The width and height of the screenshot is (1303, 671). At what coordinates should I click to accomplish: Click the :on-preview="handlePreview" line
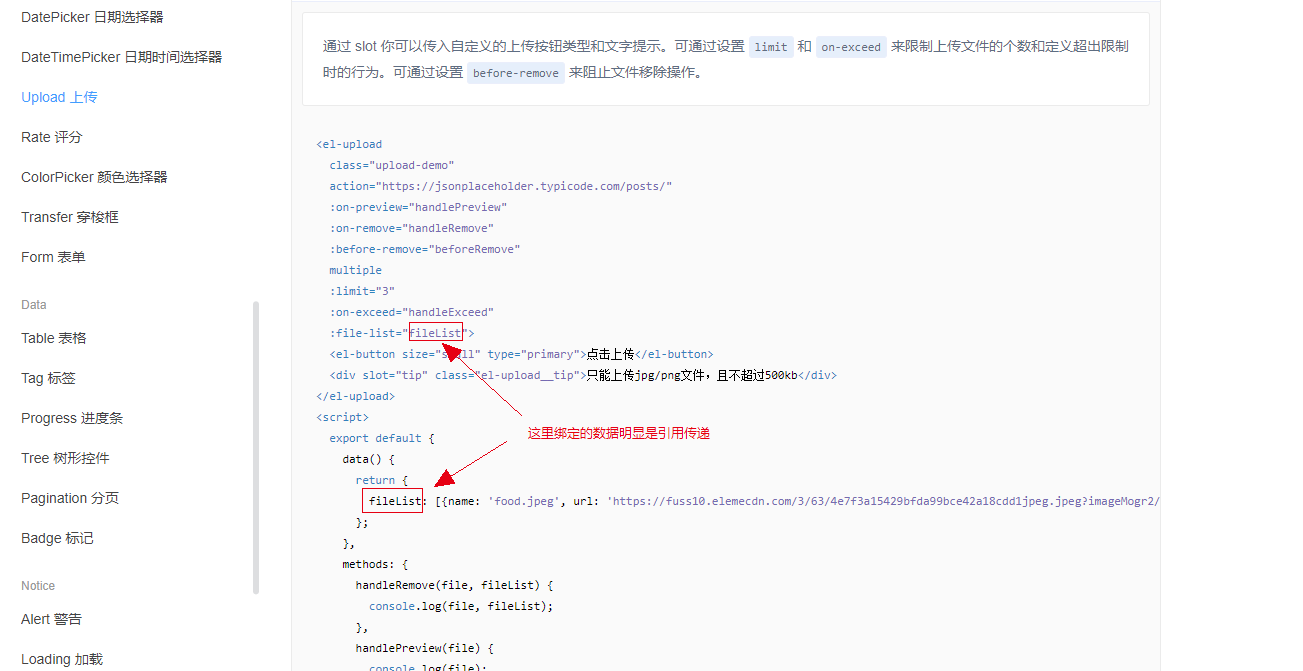click(418, 207)
